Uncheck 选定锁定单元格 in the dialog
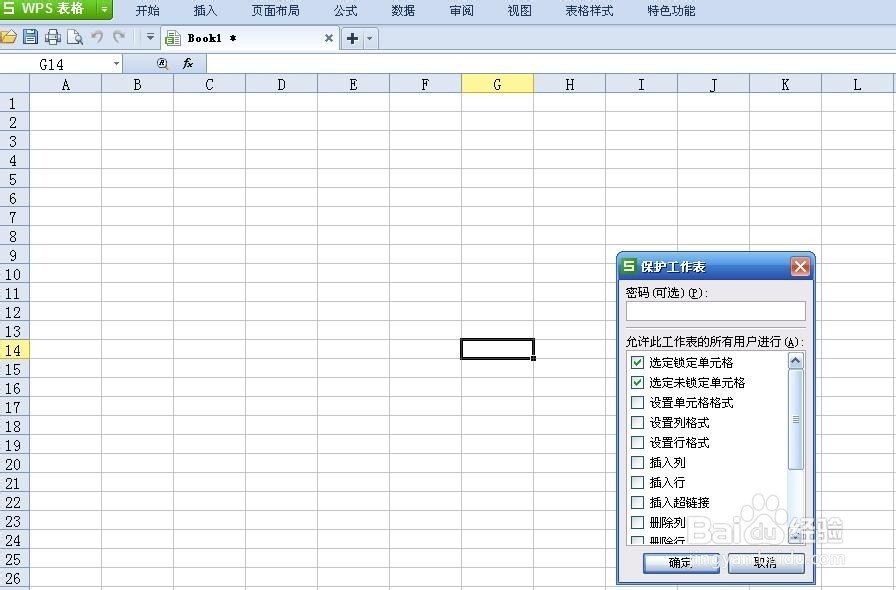The height and width of the screenshot is (590, 896). click(x=637, y=362)
